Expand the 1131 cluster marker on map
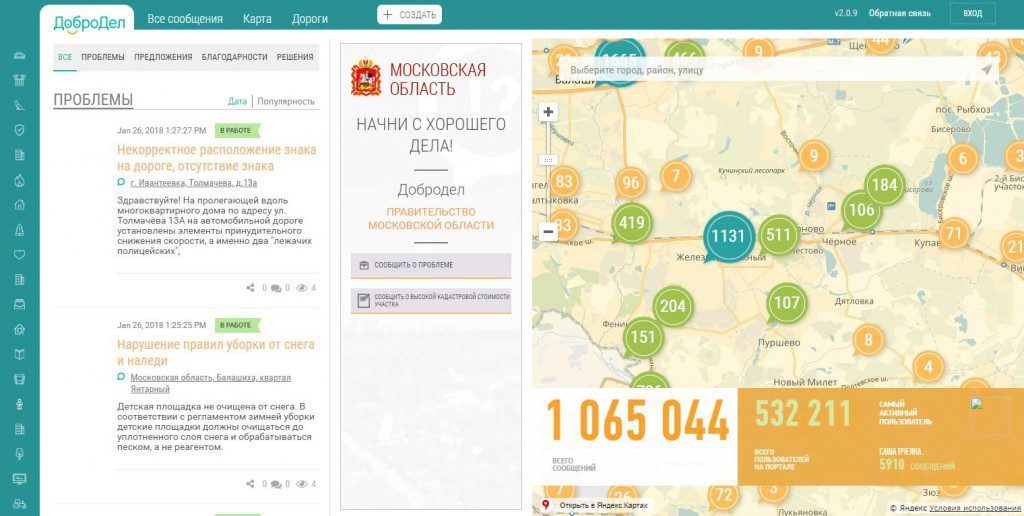The image size is (1024, 516). point(728,236)
